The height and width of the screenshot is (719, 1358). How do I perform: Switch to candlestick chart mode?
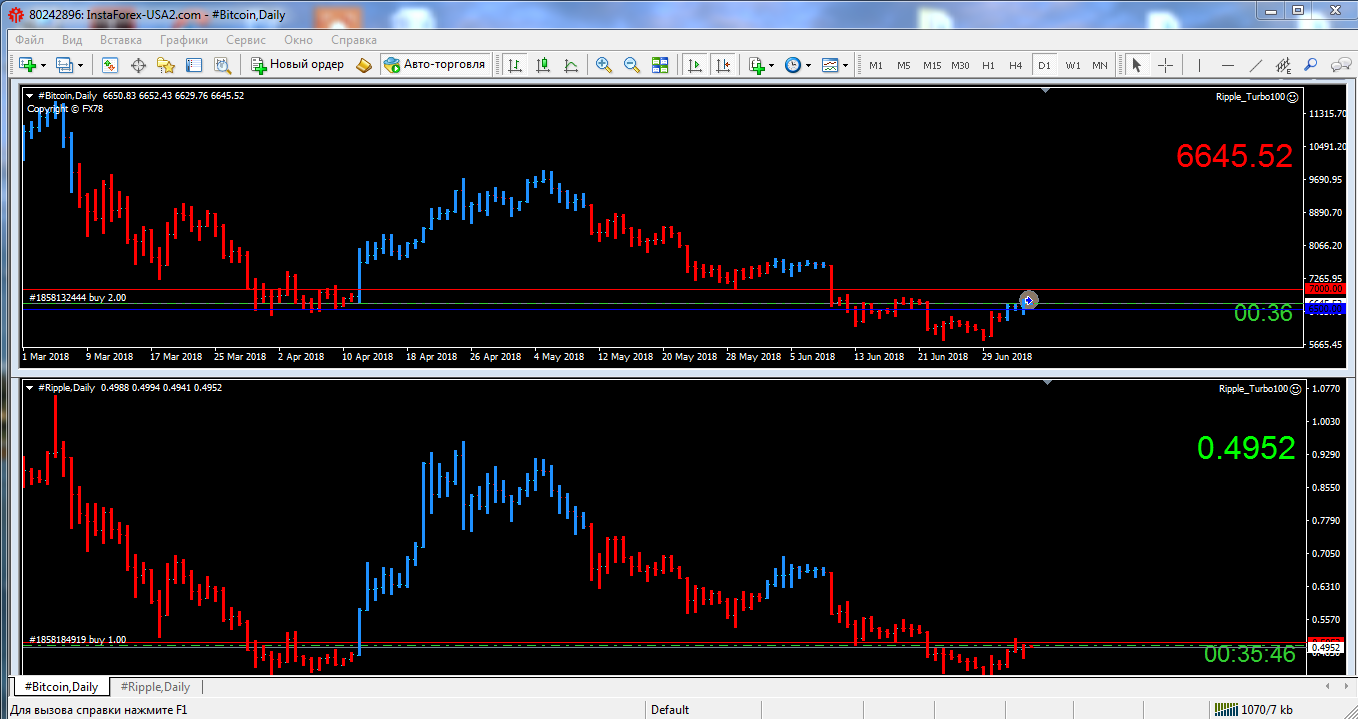tap(543, 65)
